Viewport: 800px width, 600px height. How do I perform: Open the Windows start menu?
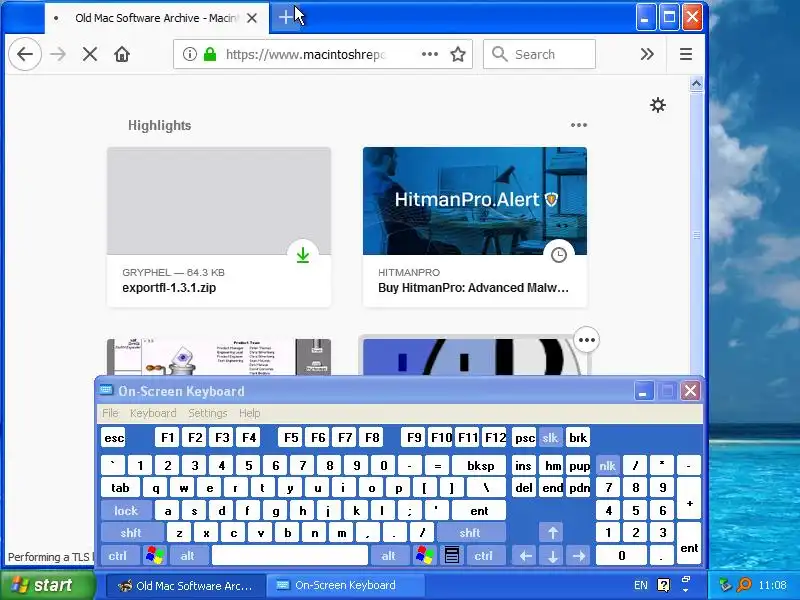point(48,585)
